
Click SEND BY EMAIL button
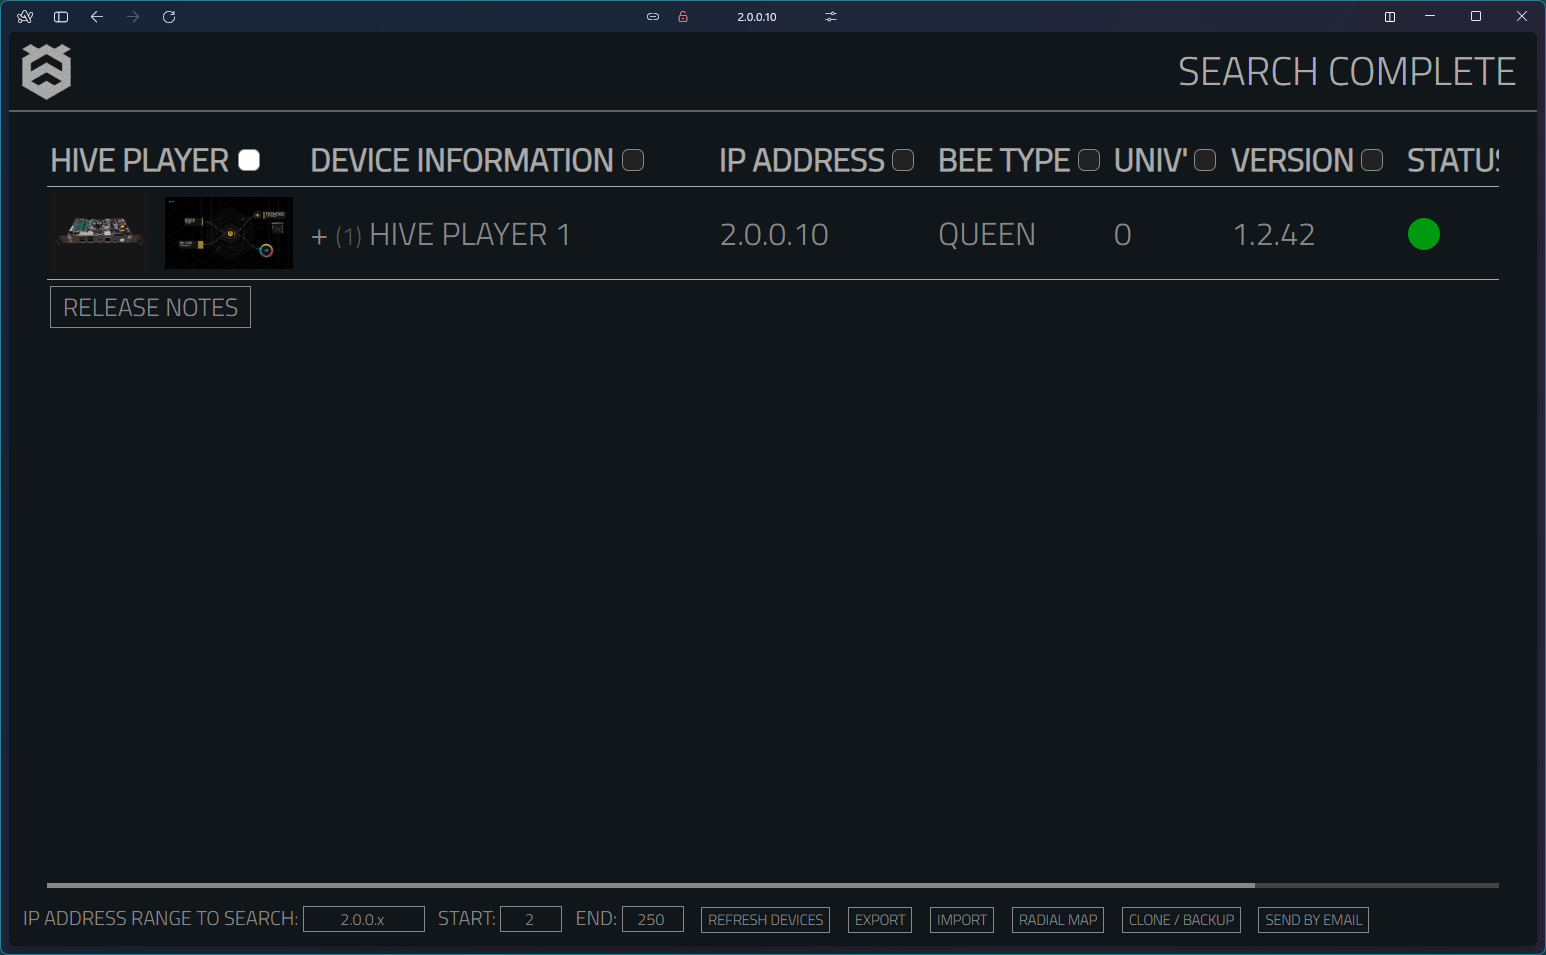pos(1313,920)
